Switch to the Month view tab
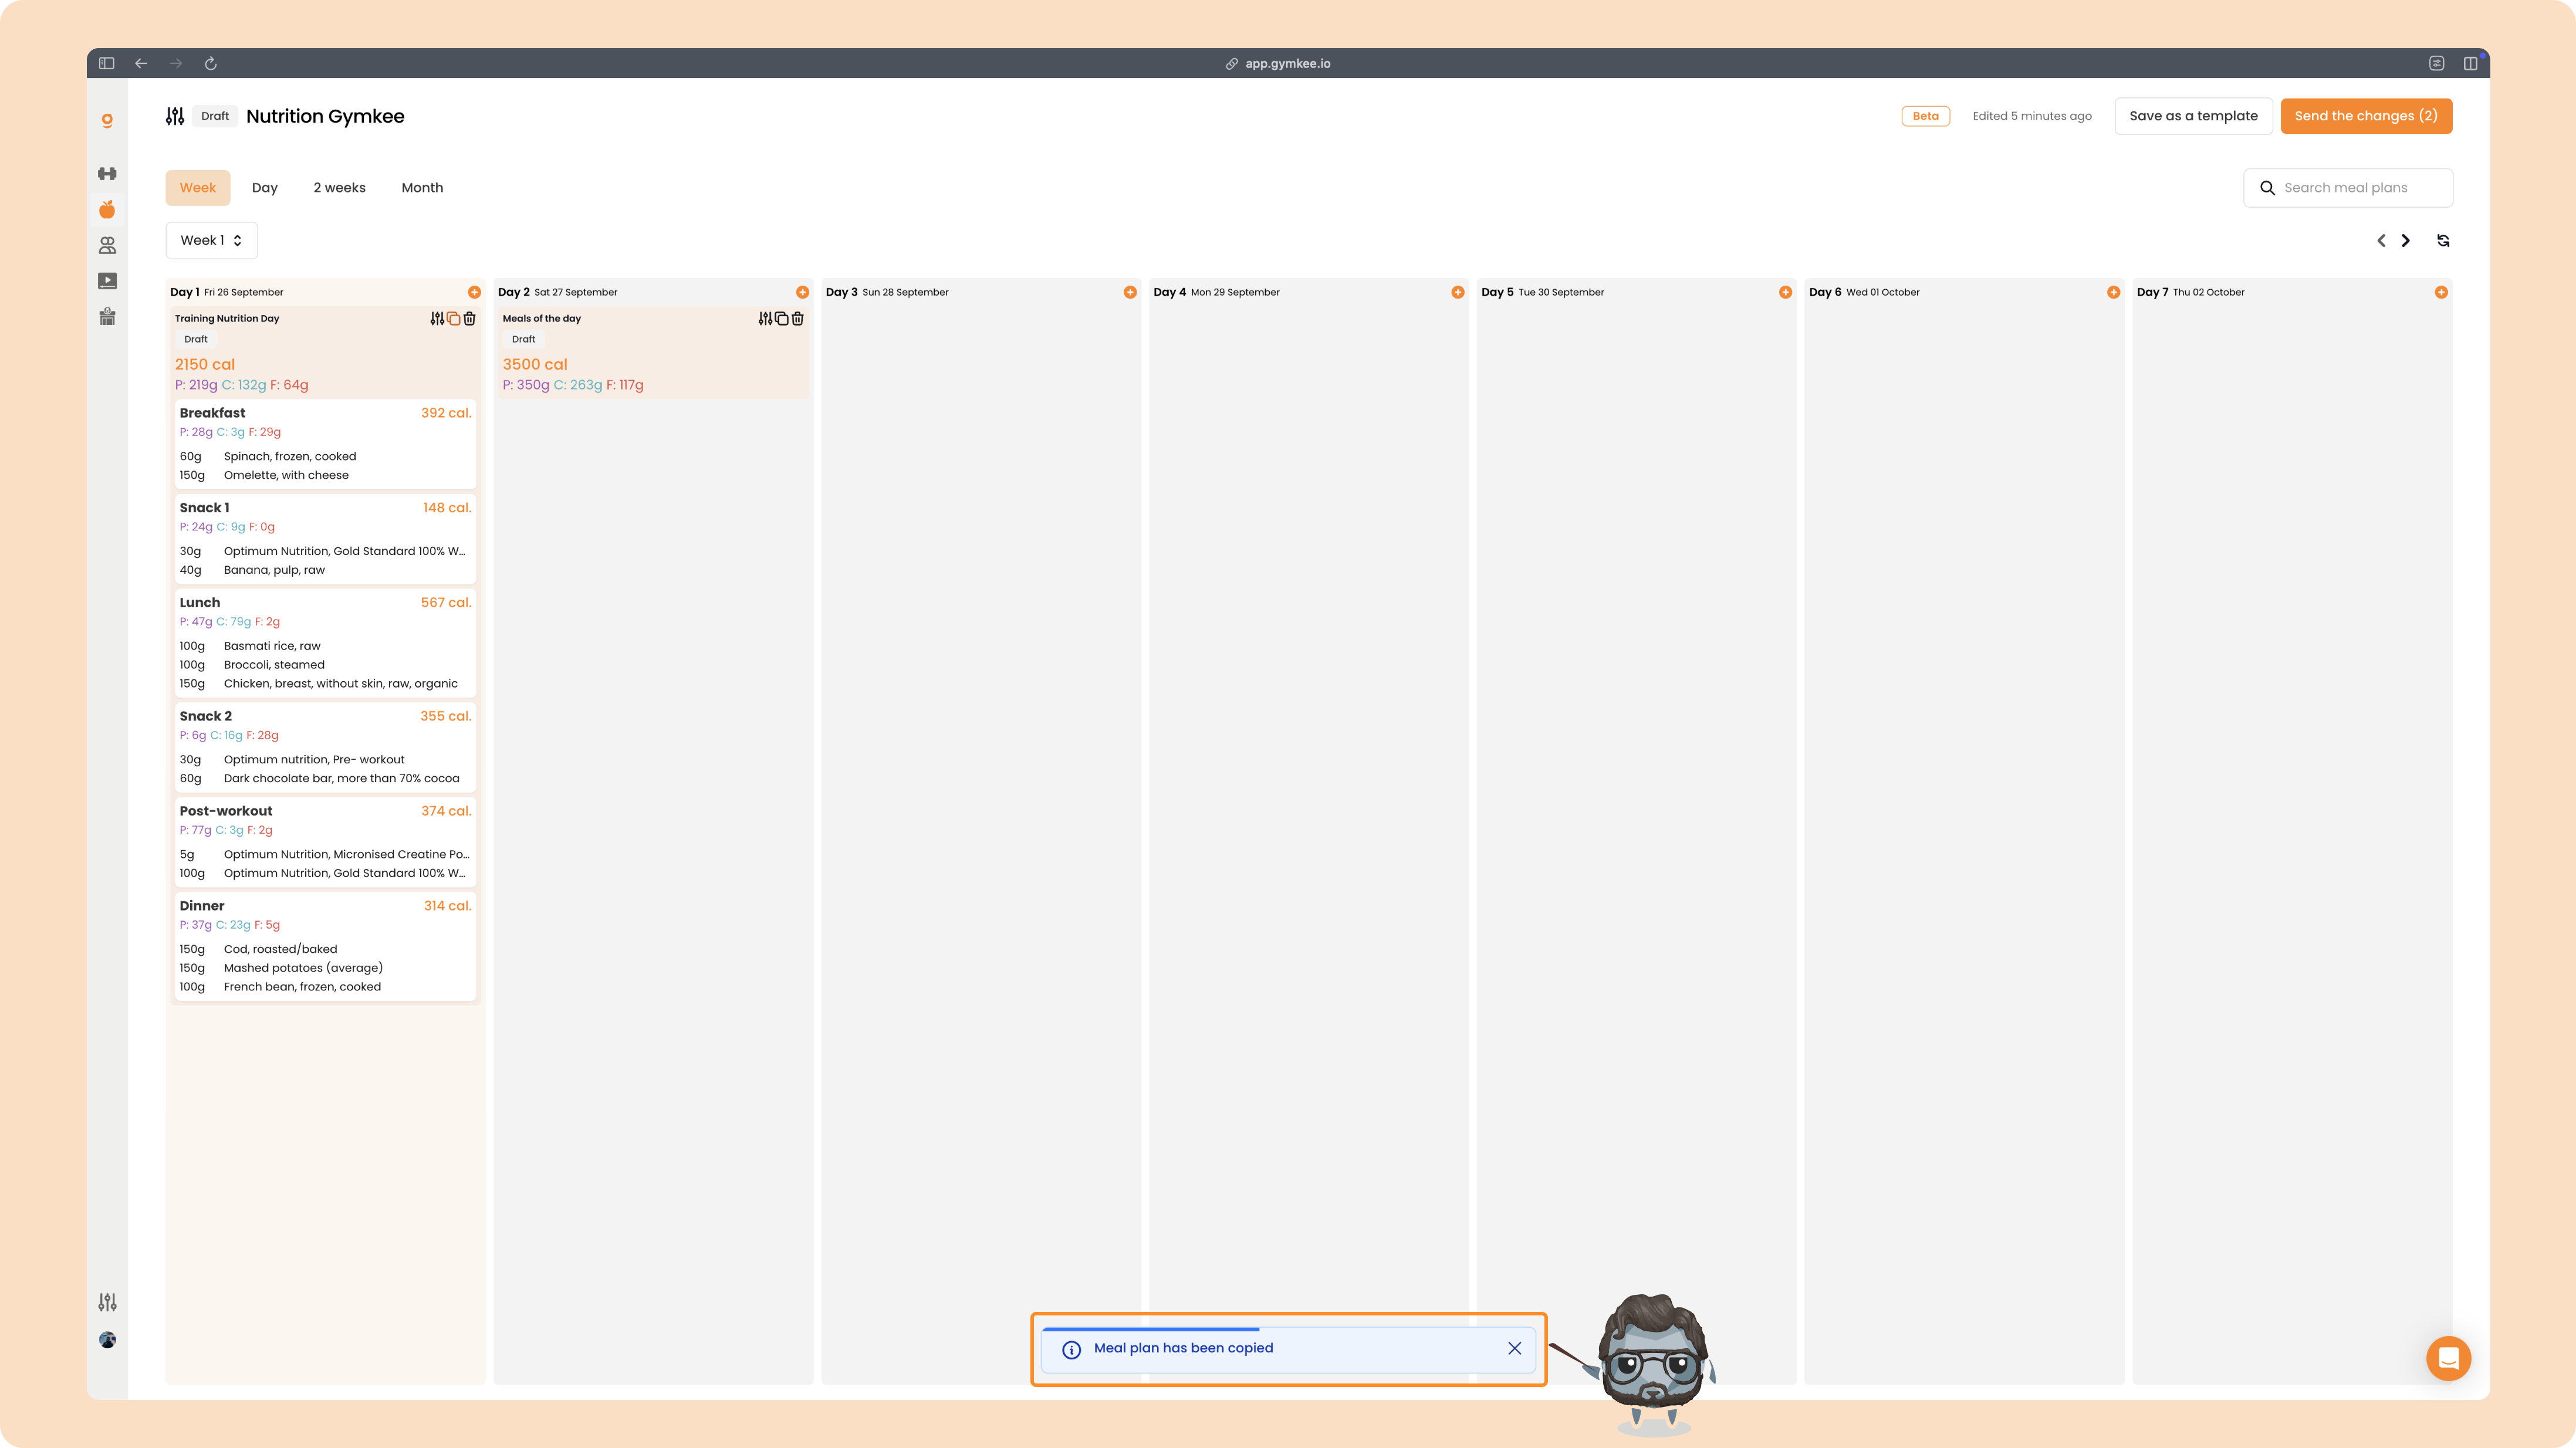 tap(422, 188)
